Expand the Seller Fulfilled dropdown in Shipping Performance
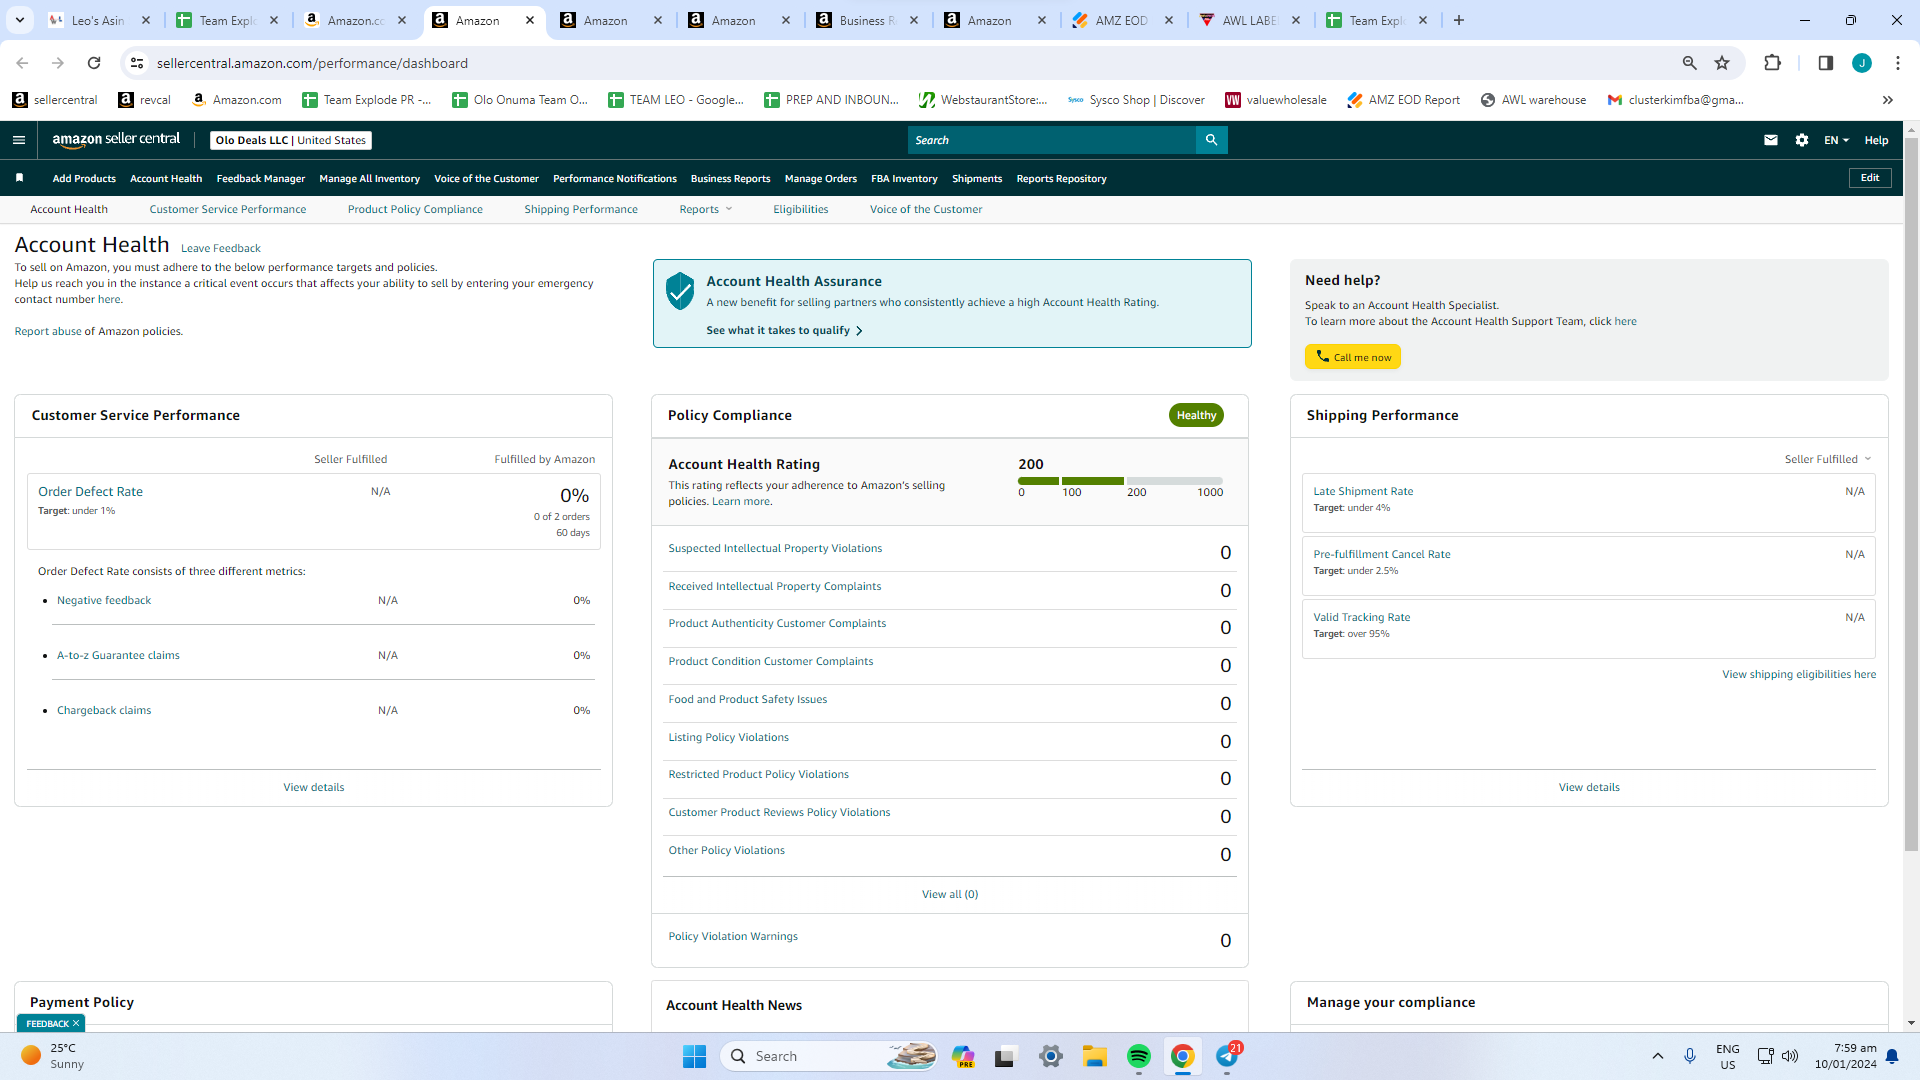 [1828, 459]
